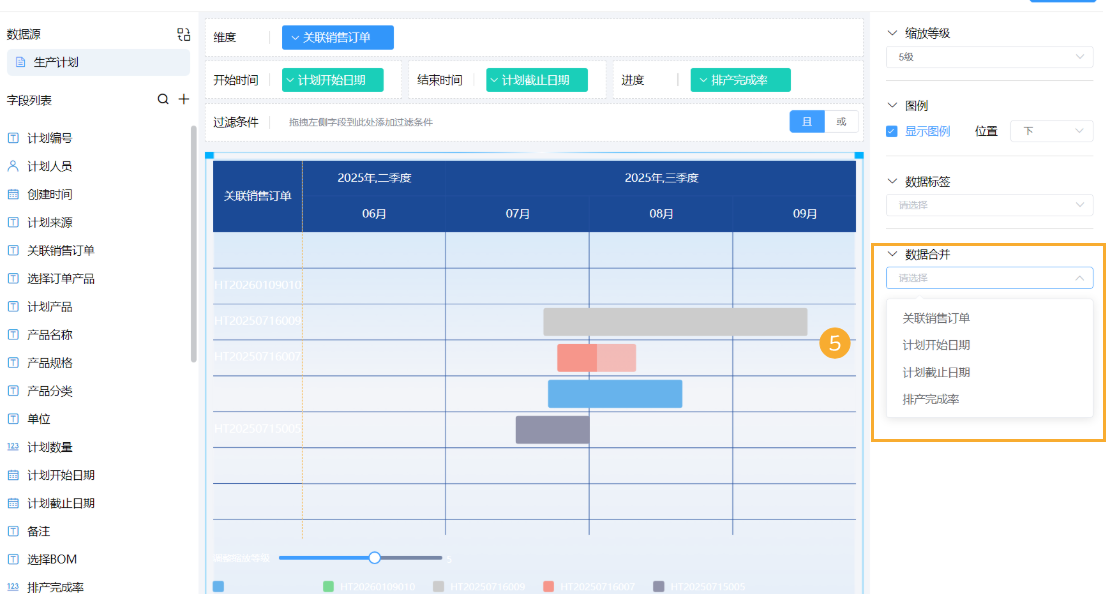Screen dimensions: 1106x594
Task: Collapse the 数据标签 section
Action: (892, 182)
